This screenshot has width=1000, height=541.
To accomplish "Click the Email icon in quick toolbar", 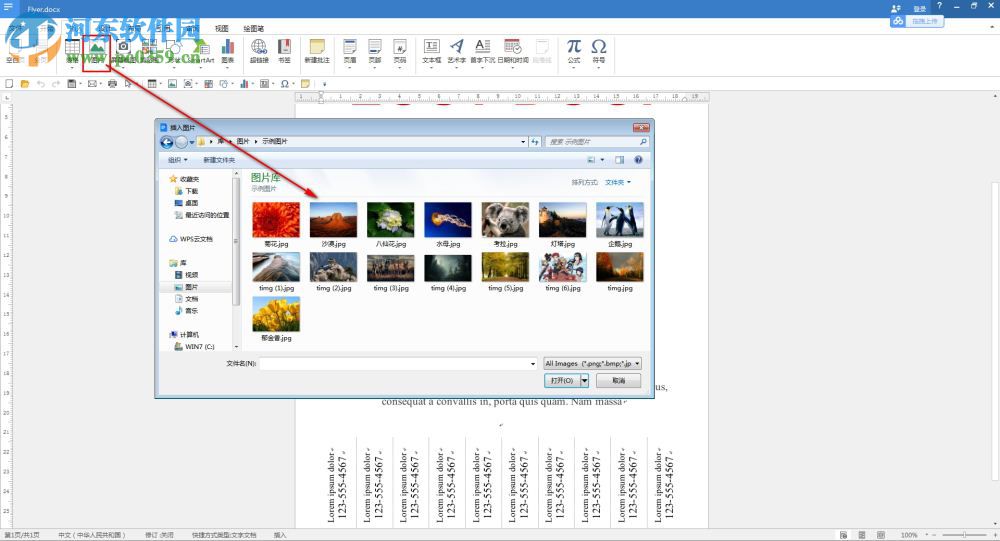I will [92, 84].
